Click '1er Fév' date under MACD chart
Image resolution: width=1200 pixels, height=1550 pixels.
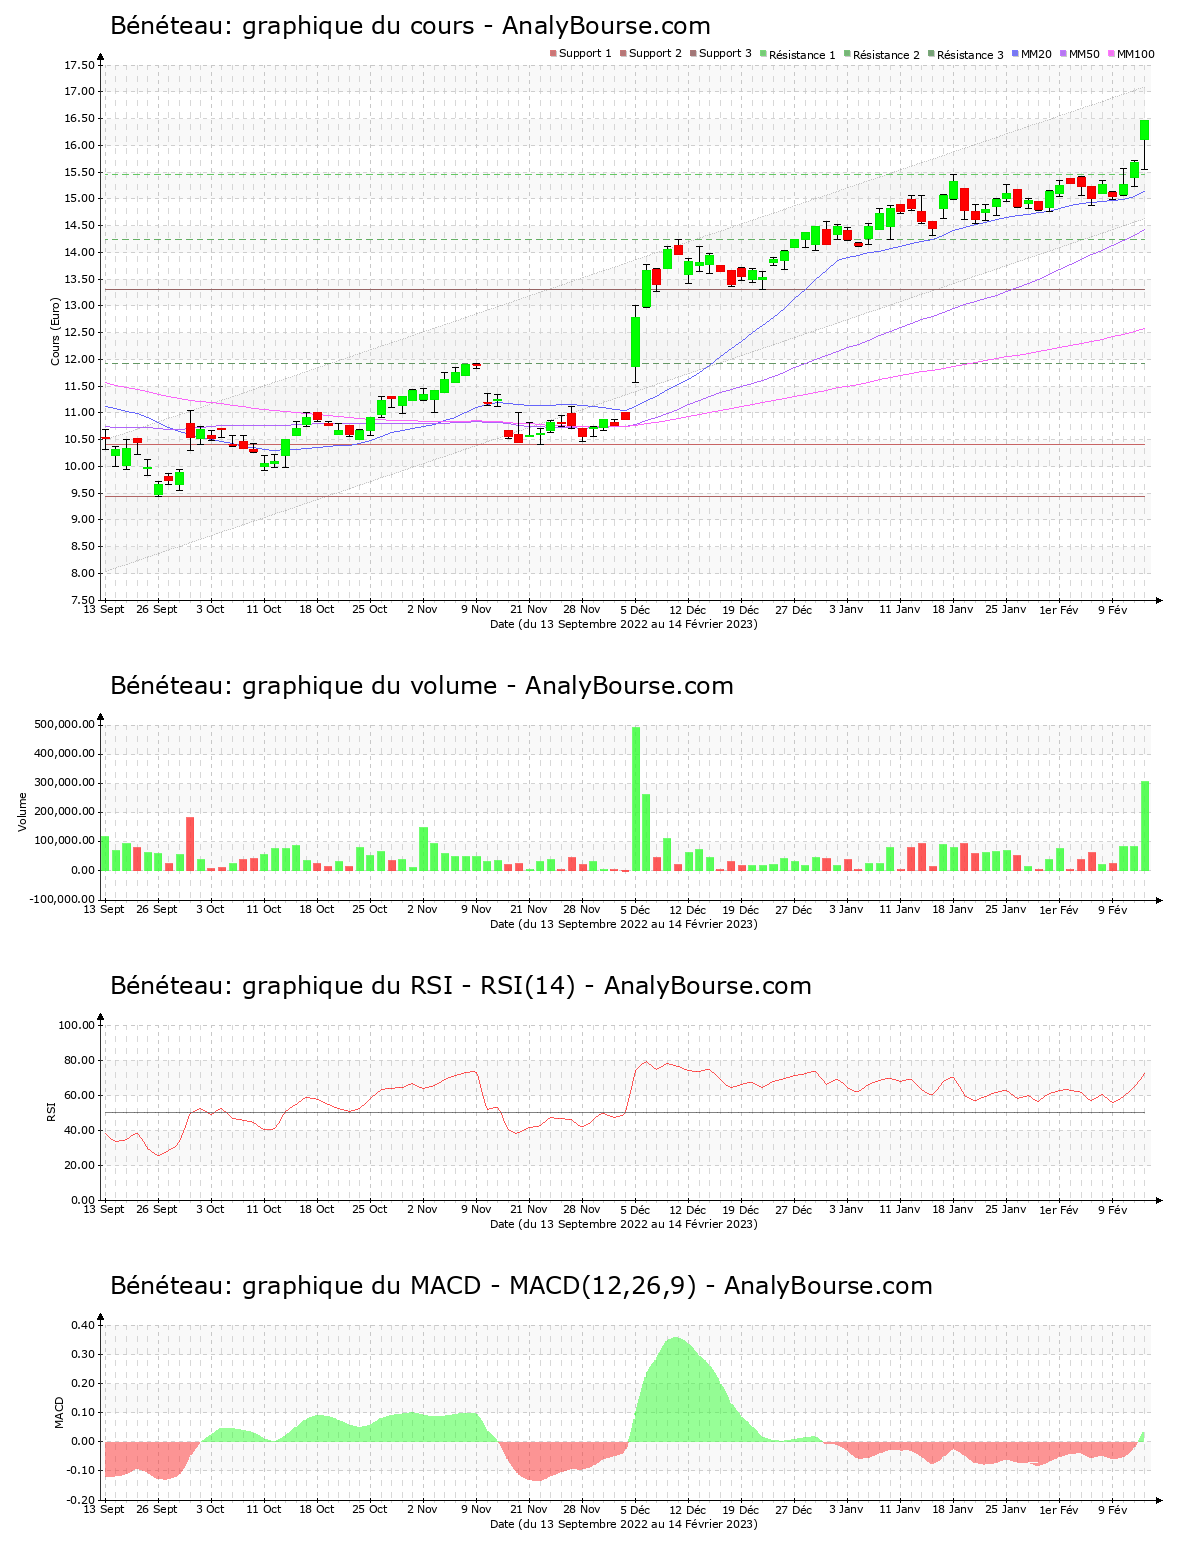pos(1059,1509)
